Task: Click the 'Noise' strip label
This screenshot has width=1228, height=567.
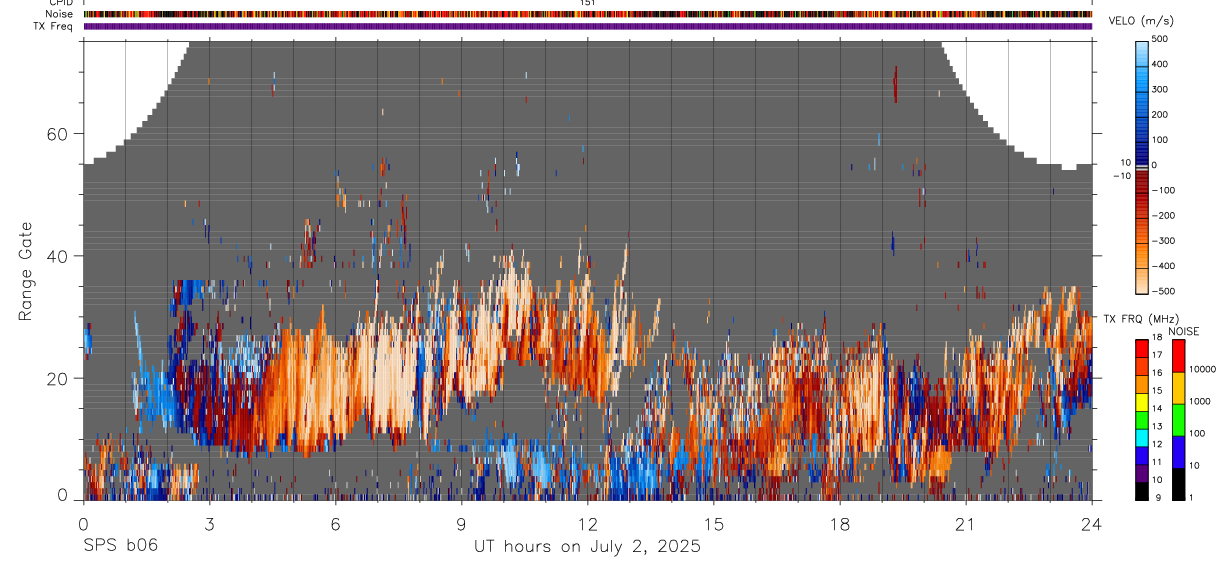Action: click(60, 14)
